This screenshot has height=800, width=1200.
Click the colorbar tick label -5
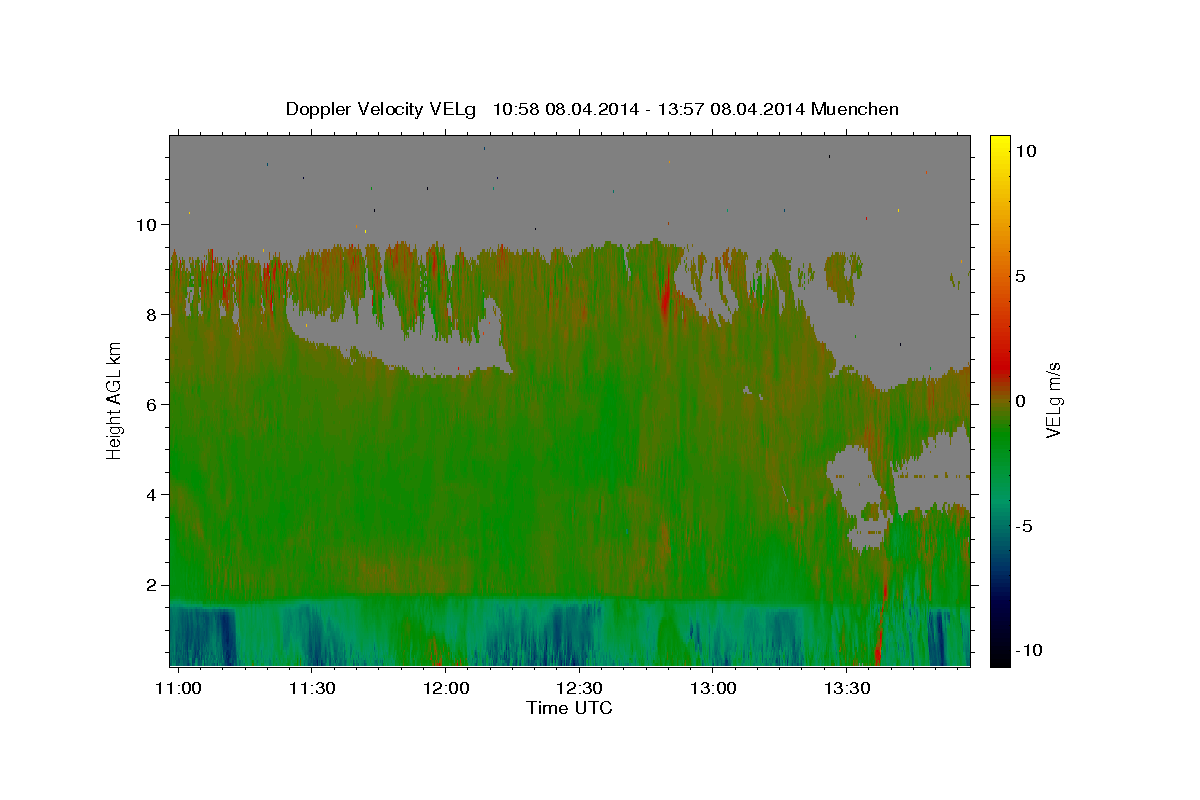(1025, 526)
